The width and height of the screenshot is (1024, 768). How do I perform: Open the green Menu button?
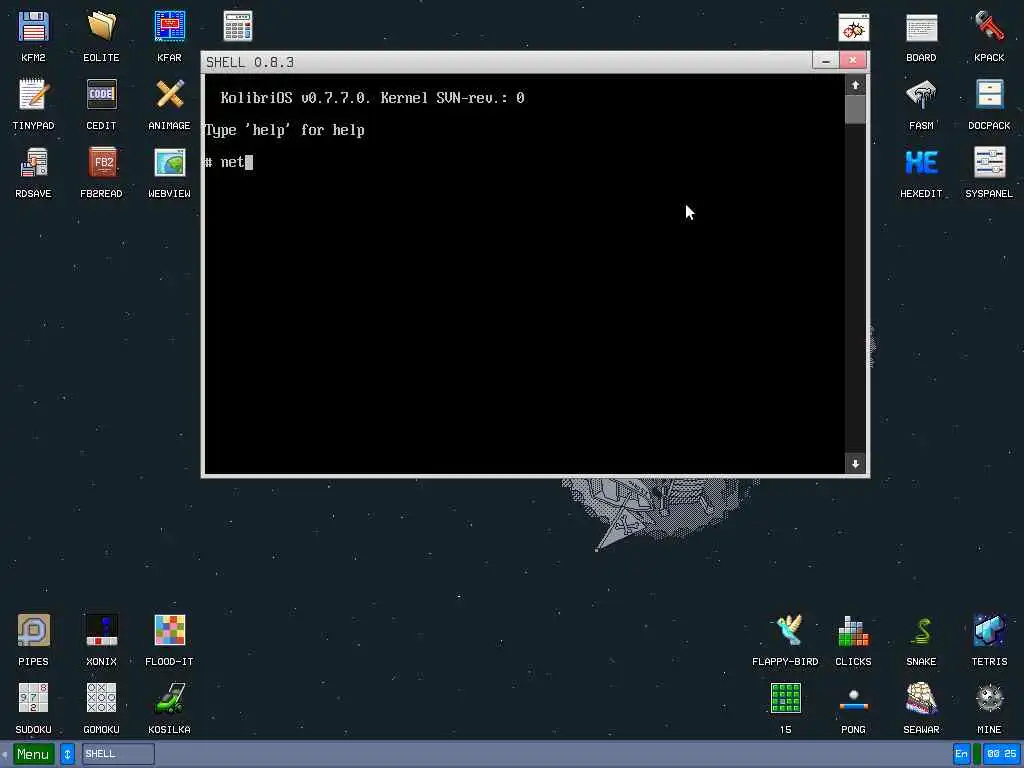33,754
